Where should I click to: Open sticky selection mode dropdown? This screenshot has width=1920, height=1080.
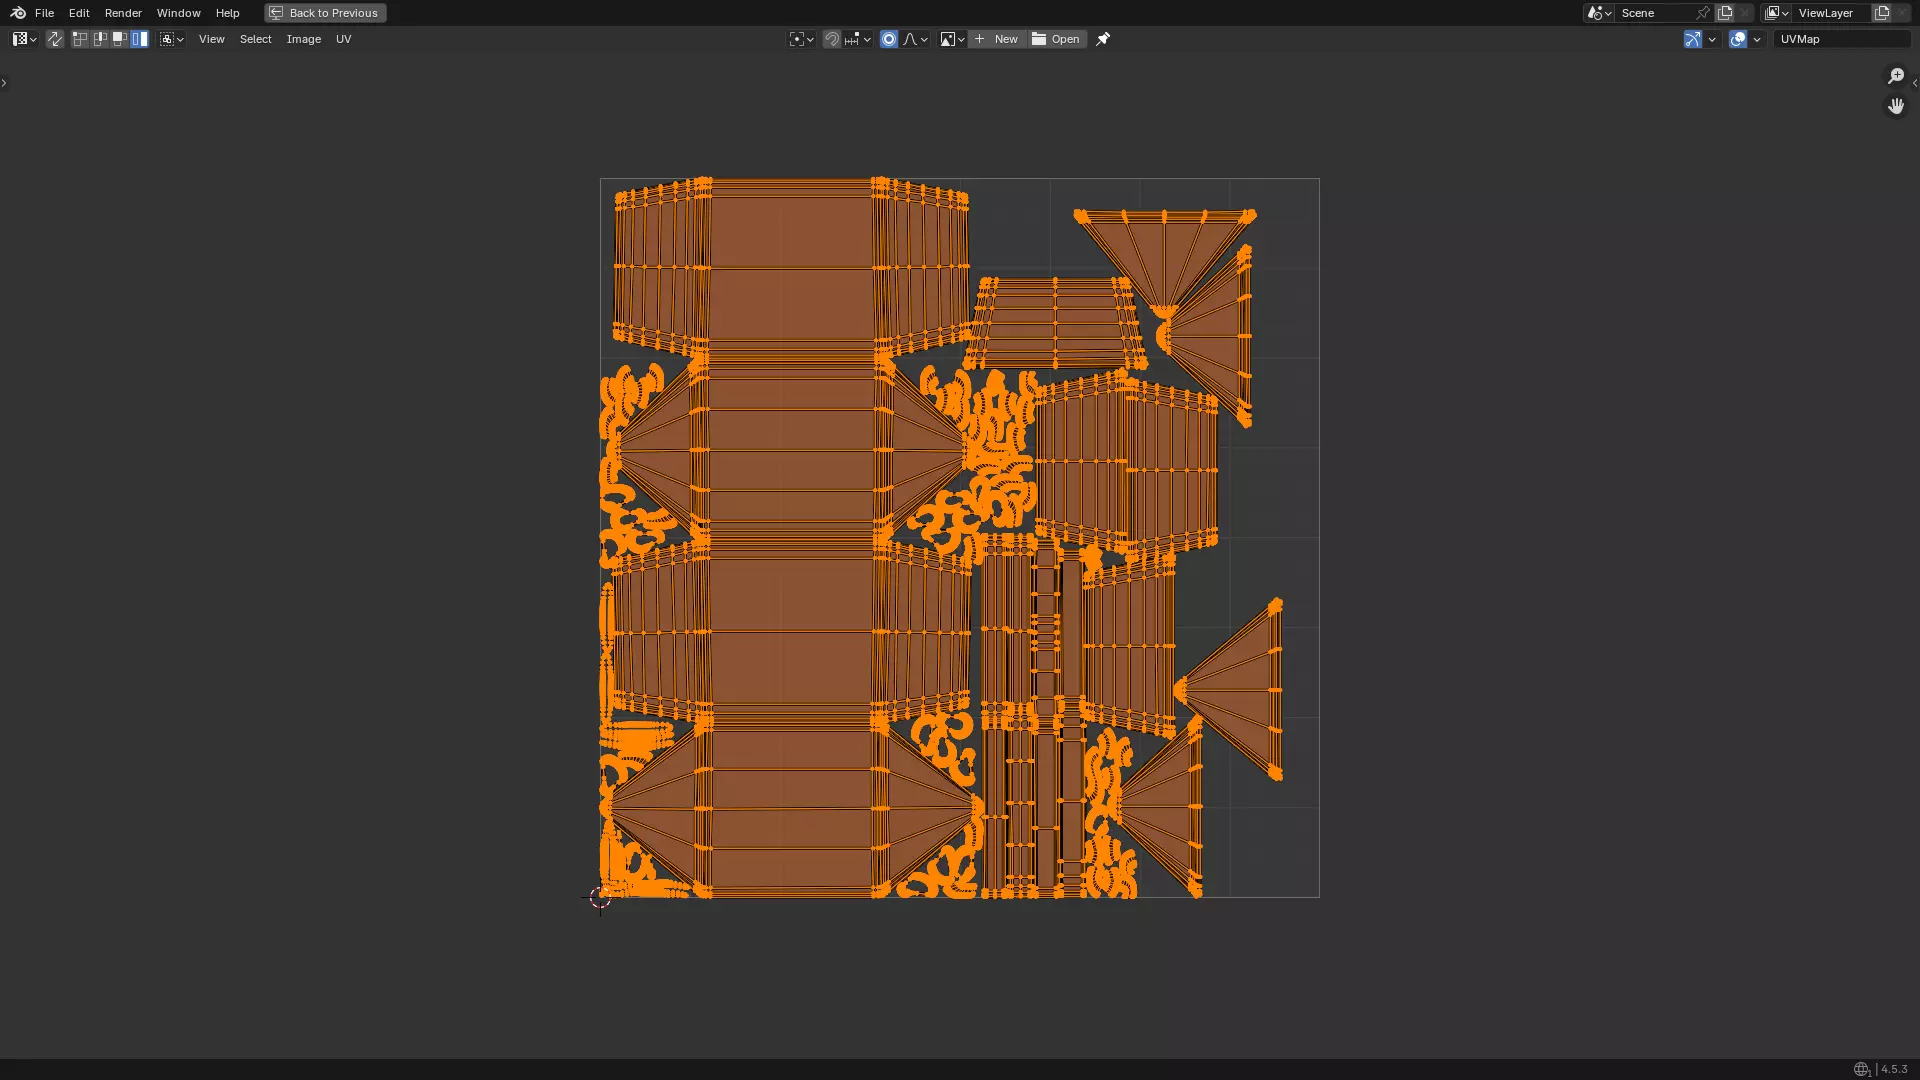[x=171, y=39]
